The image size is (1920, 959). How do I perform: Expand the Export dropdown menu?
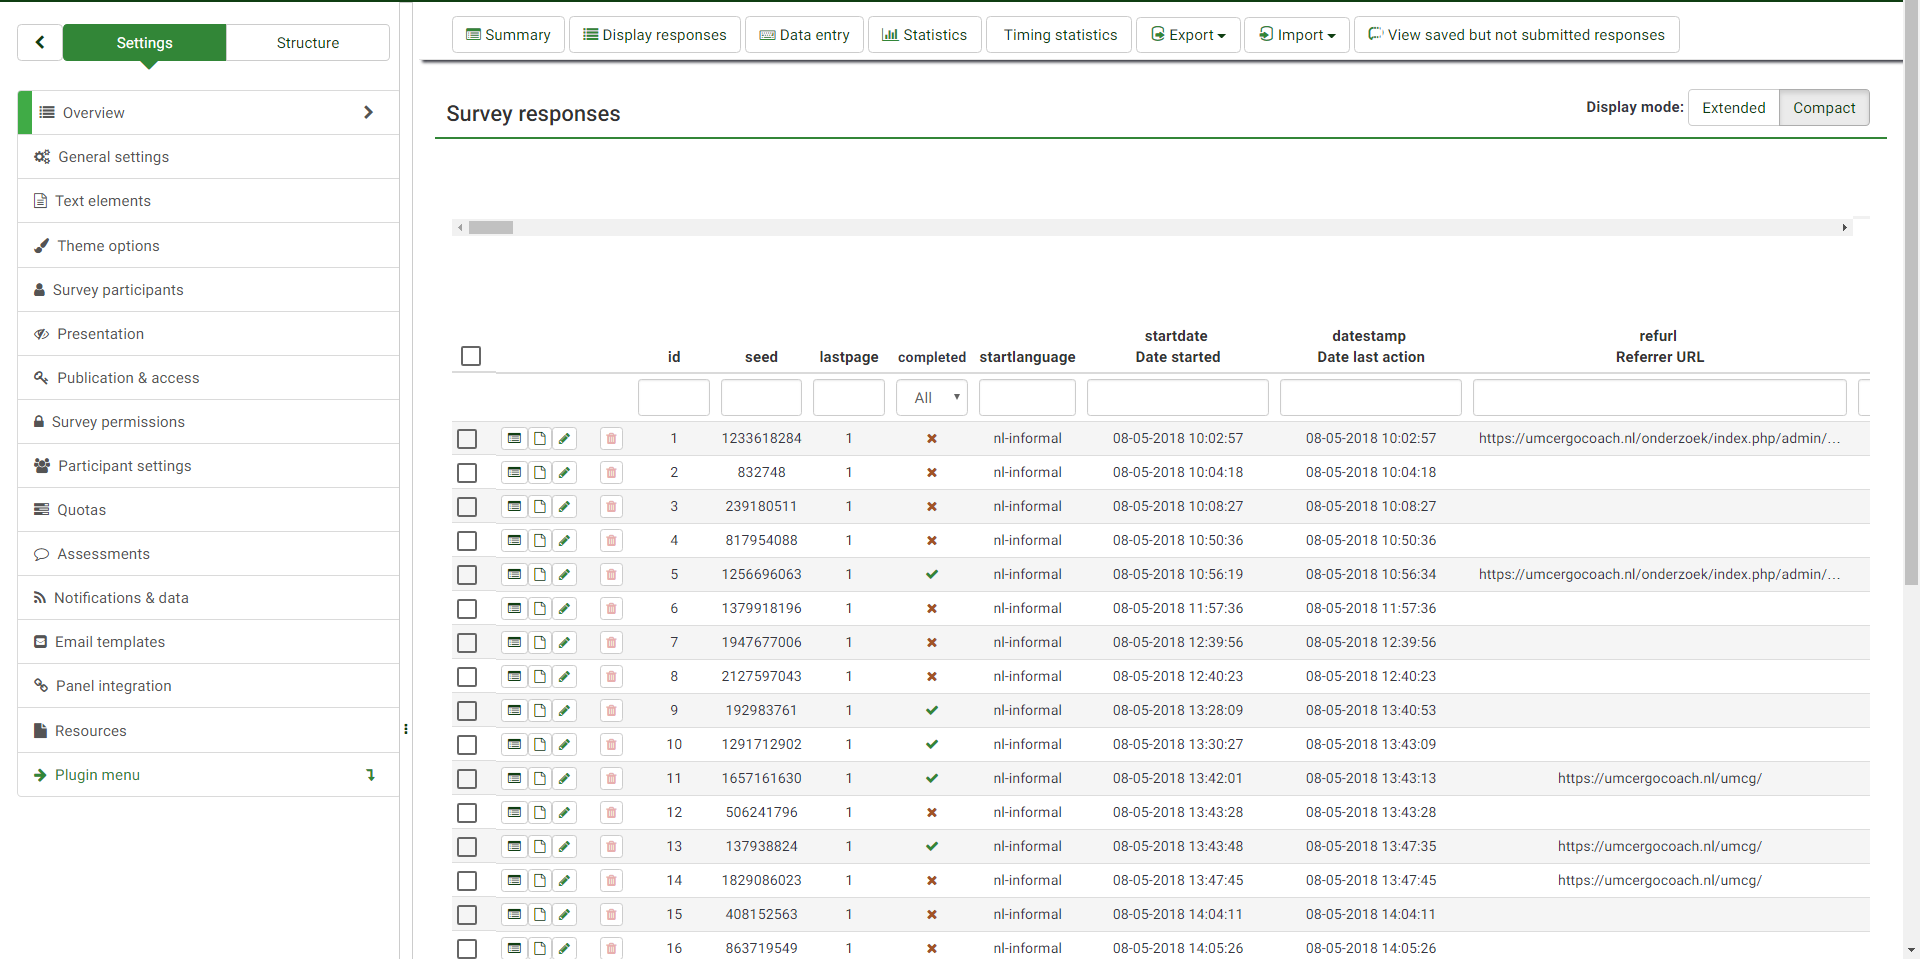pos(1188,35)
